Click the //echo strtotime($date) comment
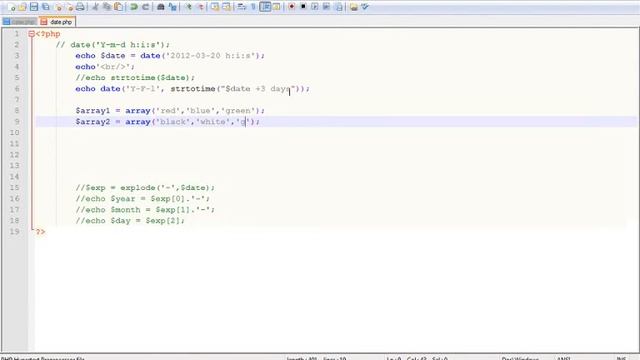This screenshot has height=360, width=640. coord(135,78)
